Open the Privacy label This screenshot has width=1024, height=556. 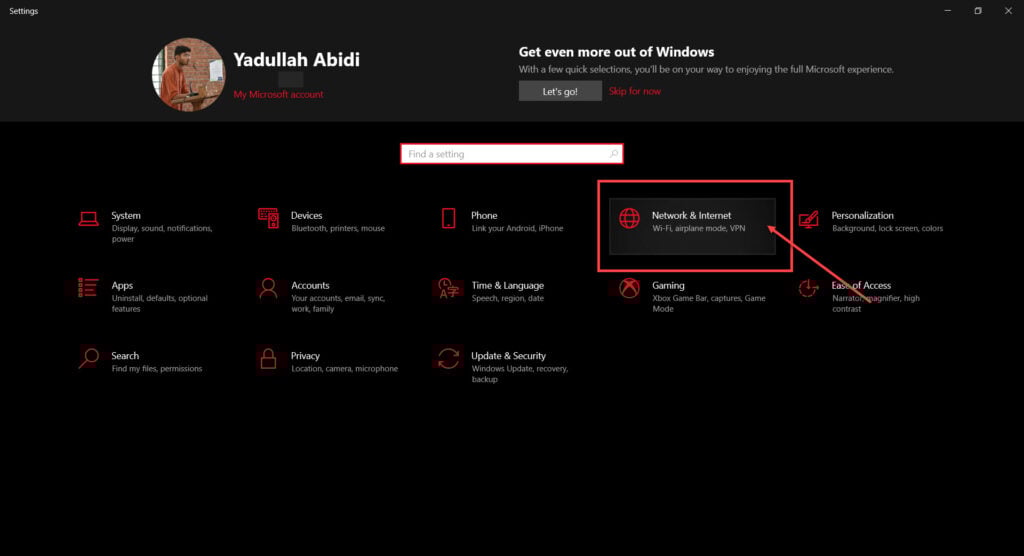coord(305,356)
